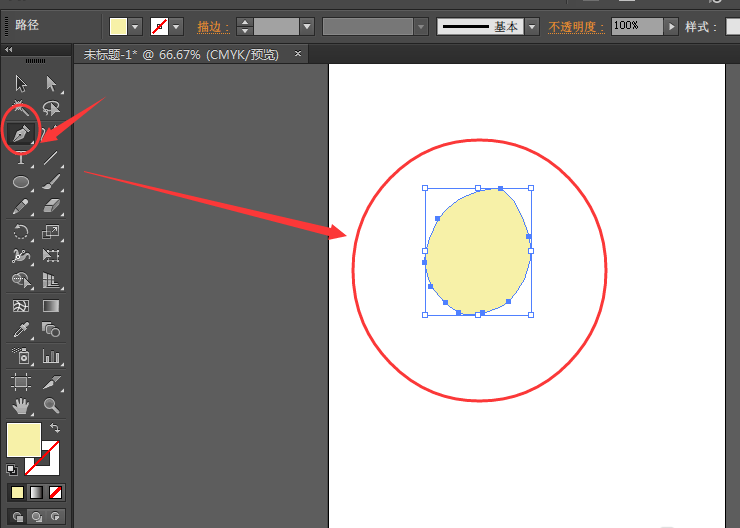Select the Lasso tool

tap(51, 108)
